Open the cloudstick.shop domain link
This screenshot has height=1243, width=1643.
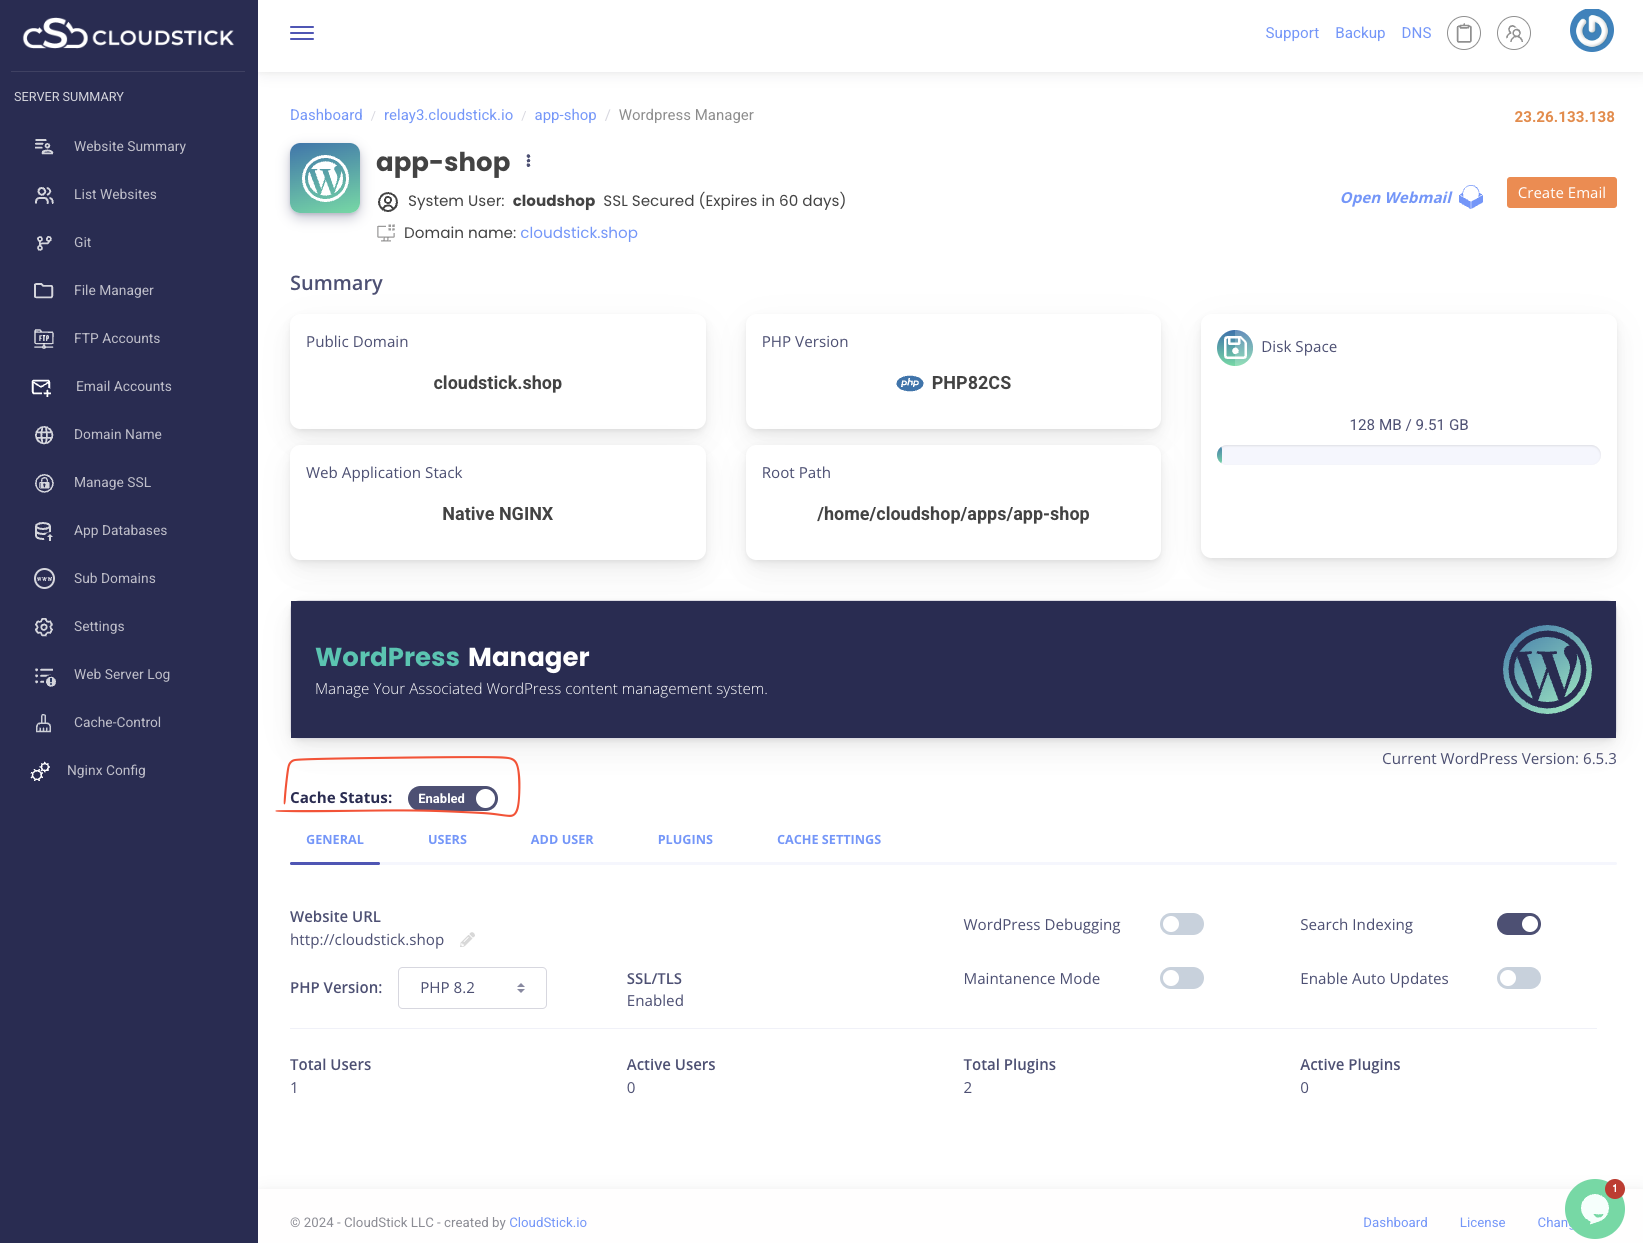pyautogui.click(x=579, y=232)
